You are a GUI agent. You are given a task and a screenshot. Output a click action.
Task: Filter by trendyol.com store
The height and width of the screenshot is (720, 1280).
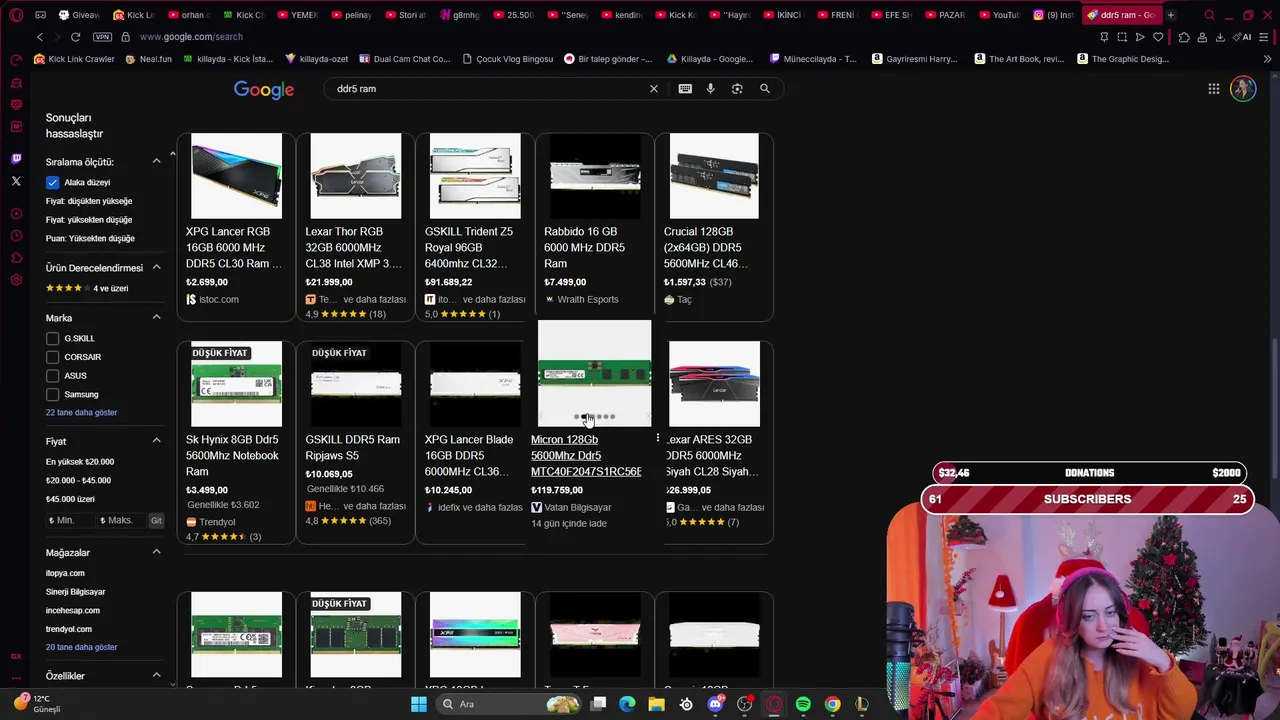[69, 629]
